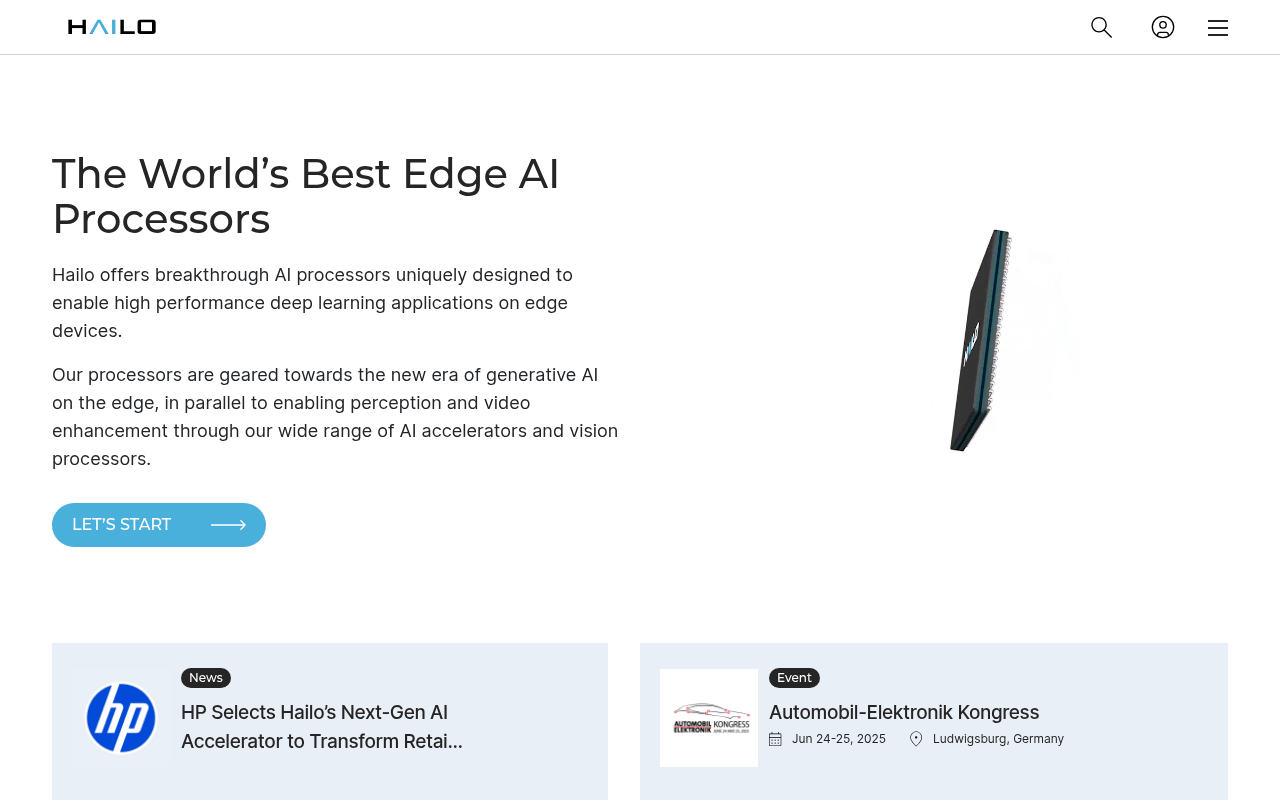Click the user account icon
This screenshot has height=800, width=1280.
click(x=1161, y=26)
